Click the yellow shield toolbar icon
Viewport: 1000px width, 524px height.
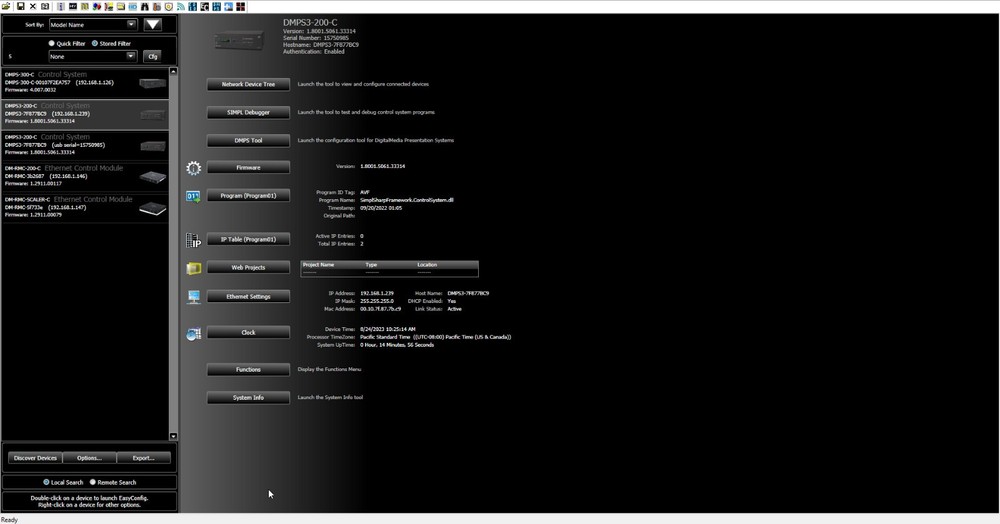pos(169,6)
